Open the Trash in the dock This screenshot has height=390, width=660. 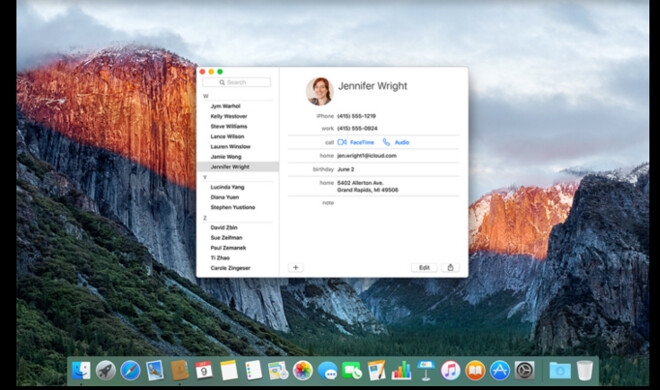585,371
